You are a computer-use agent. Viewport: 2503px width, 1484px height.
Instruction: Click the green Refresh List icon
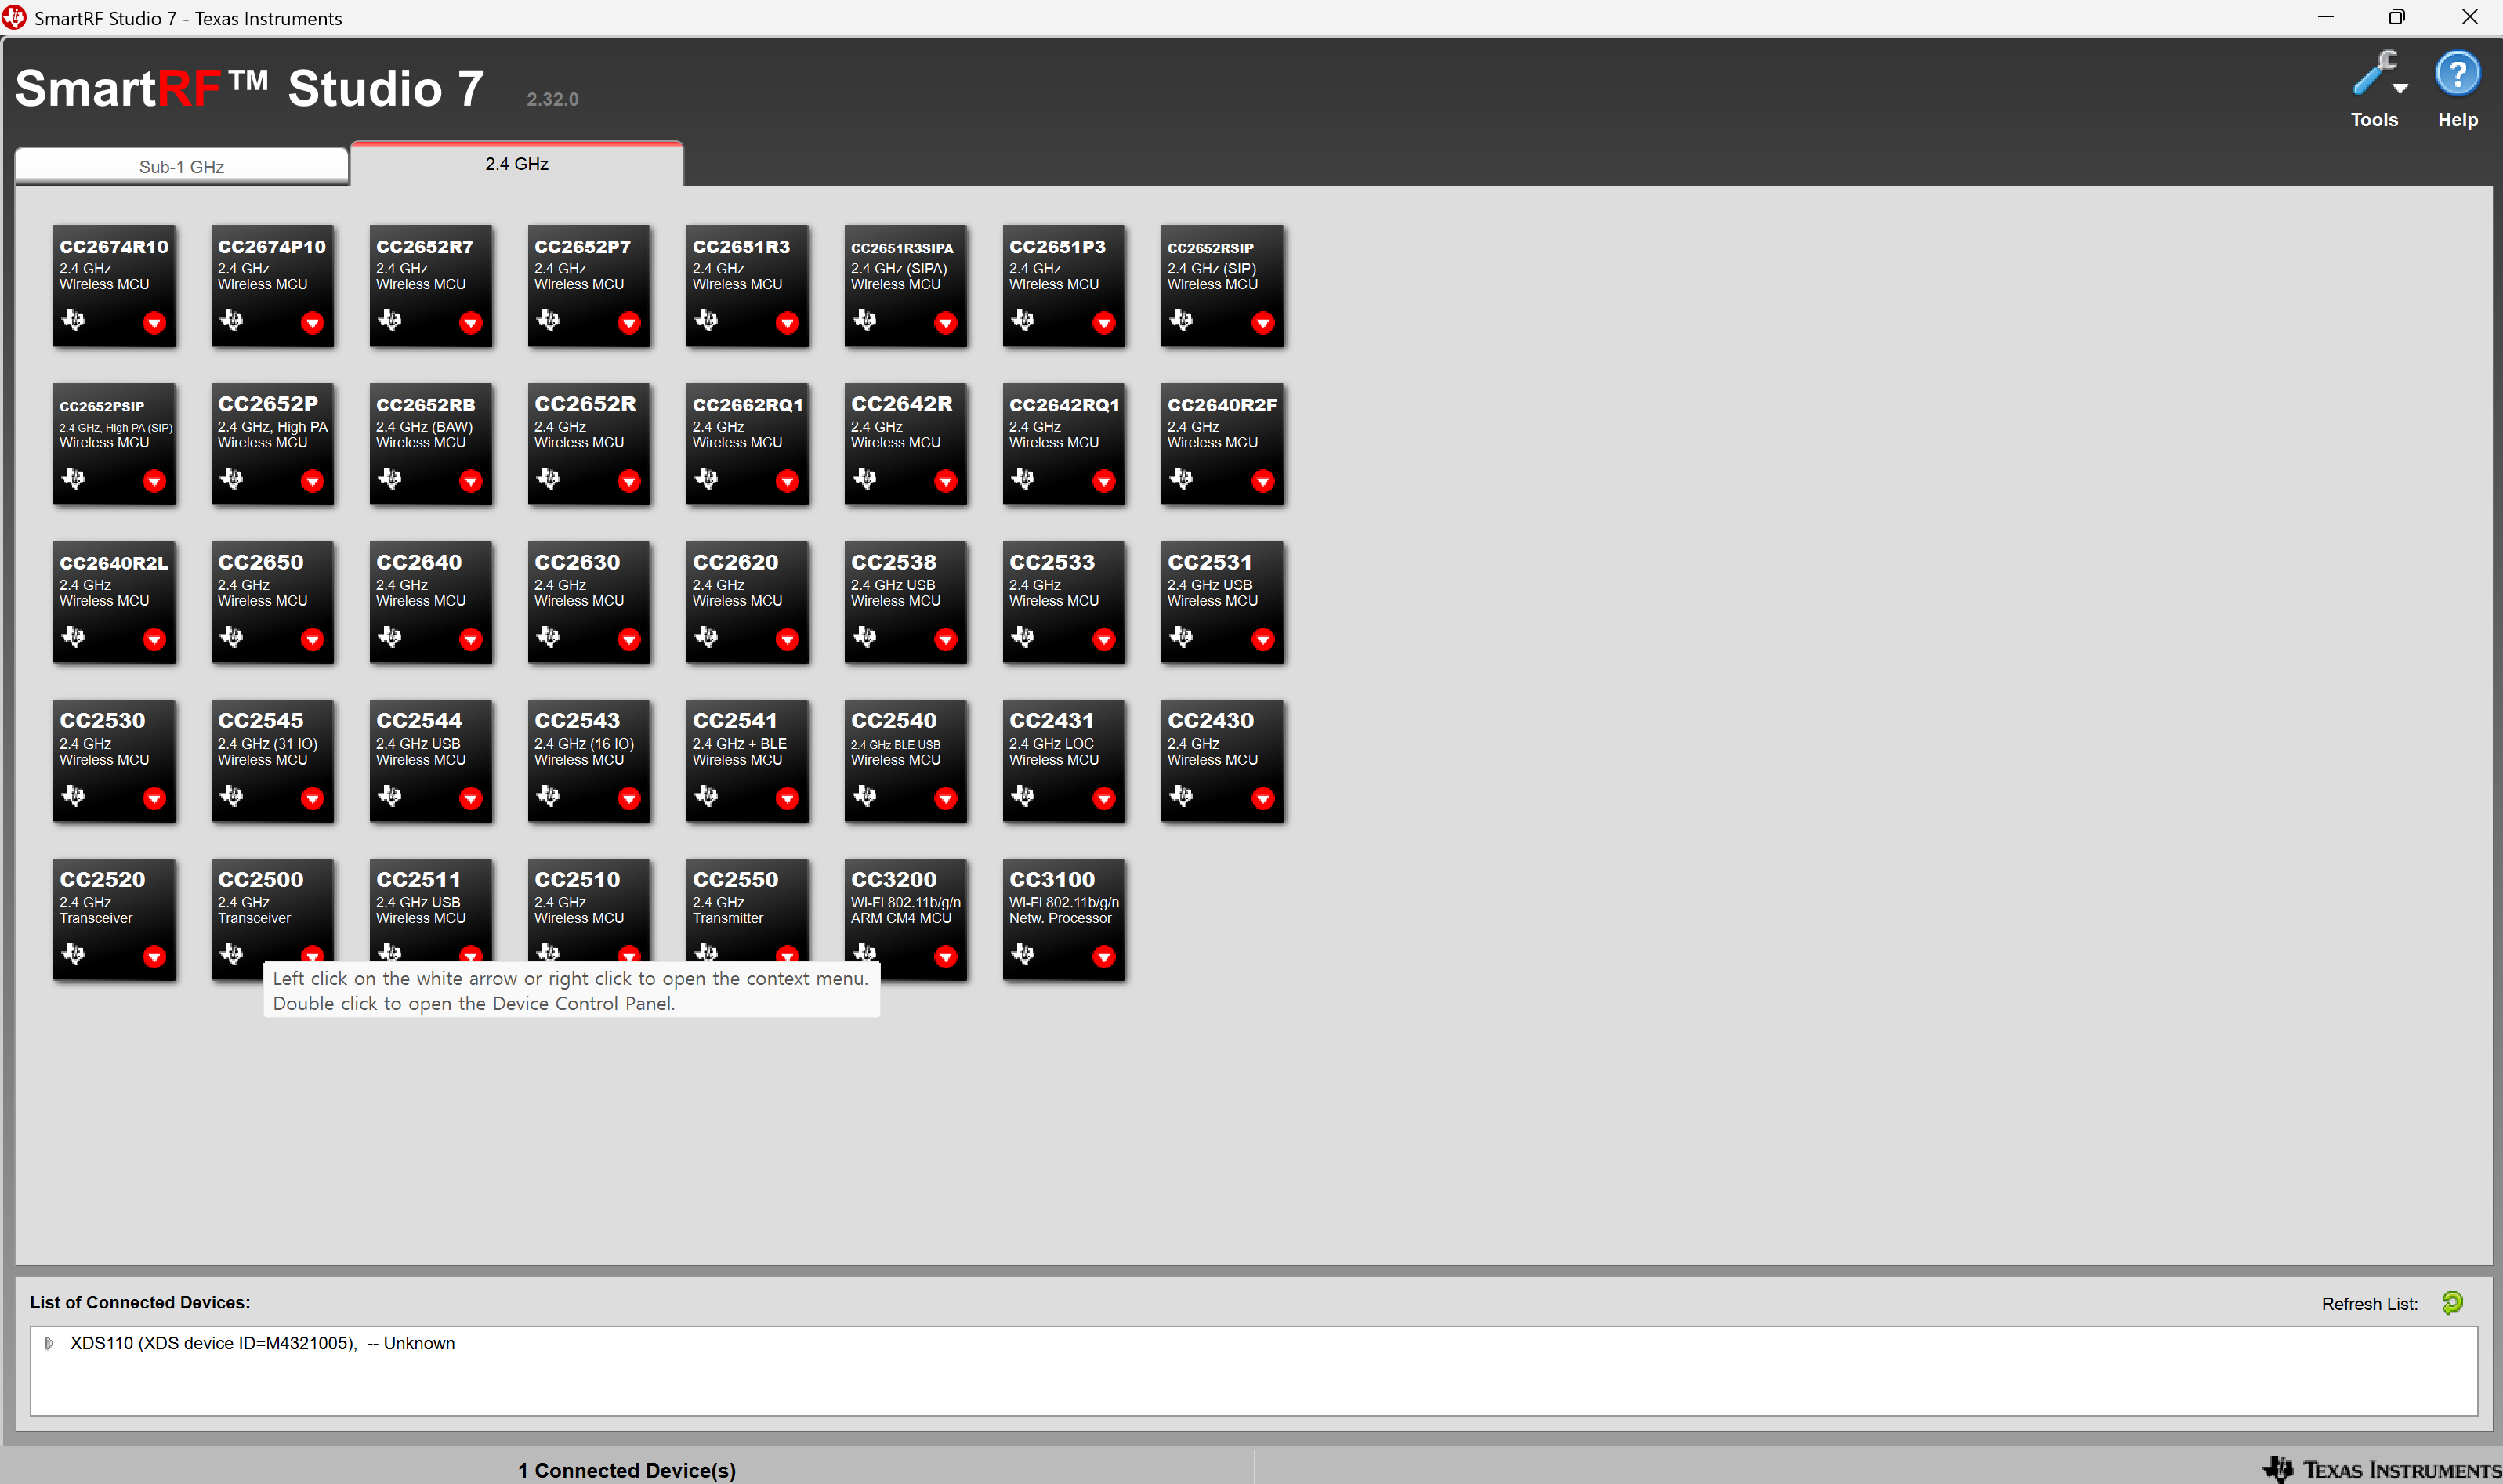[2451, 1303]
